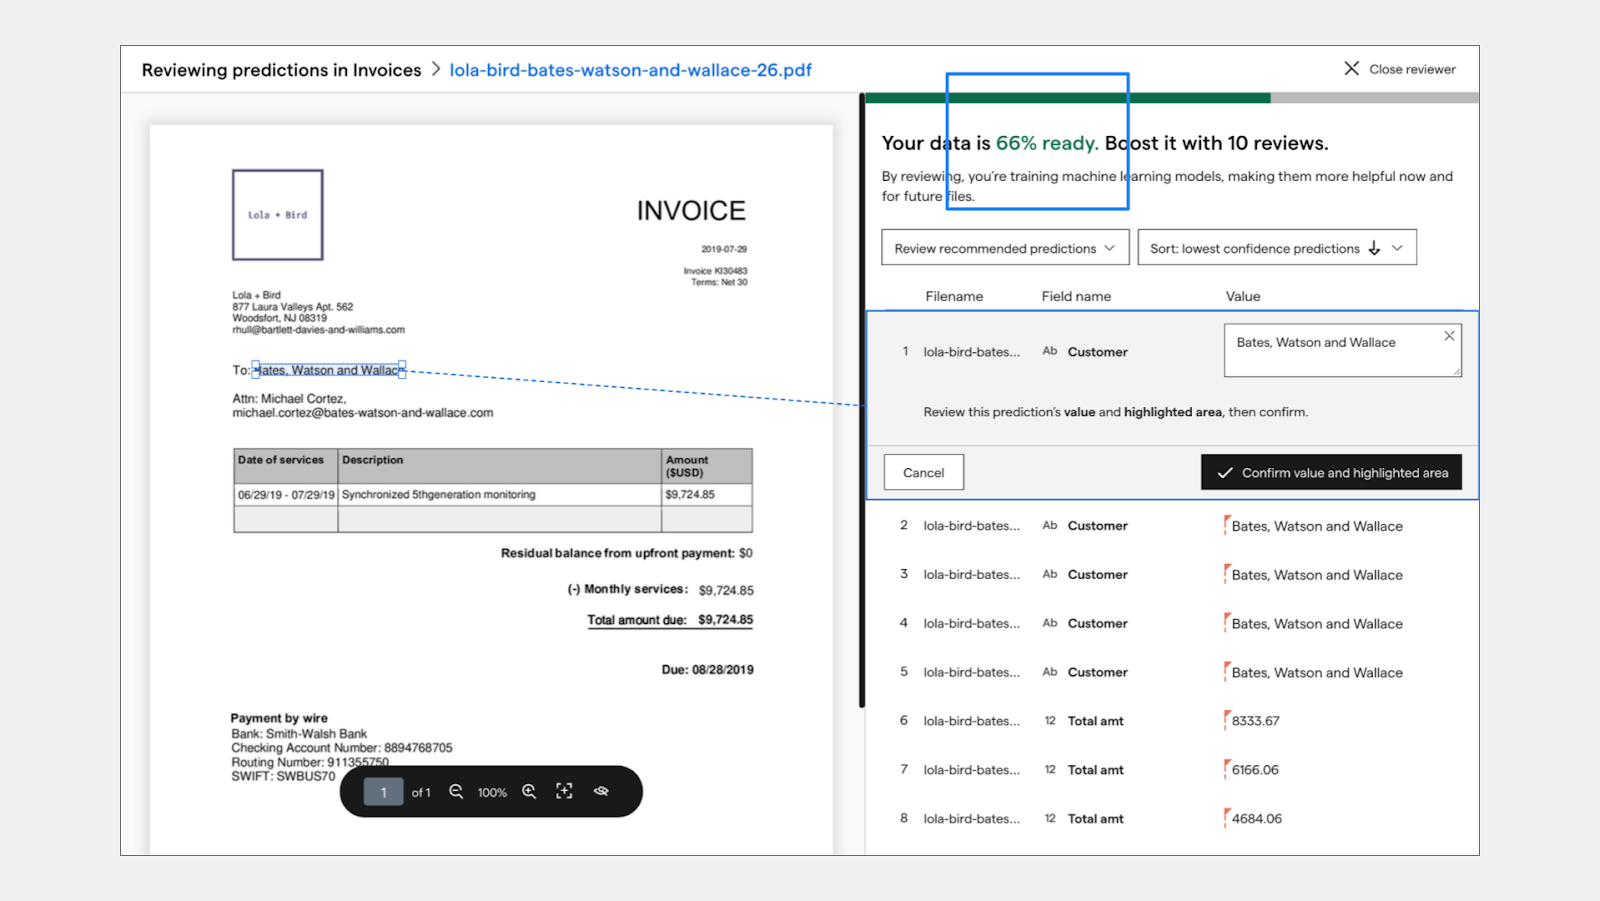This screenshot has height=901, width=1600.
Task: Zoom in the document preview
Action: coord(529,791)
